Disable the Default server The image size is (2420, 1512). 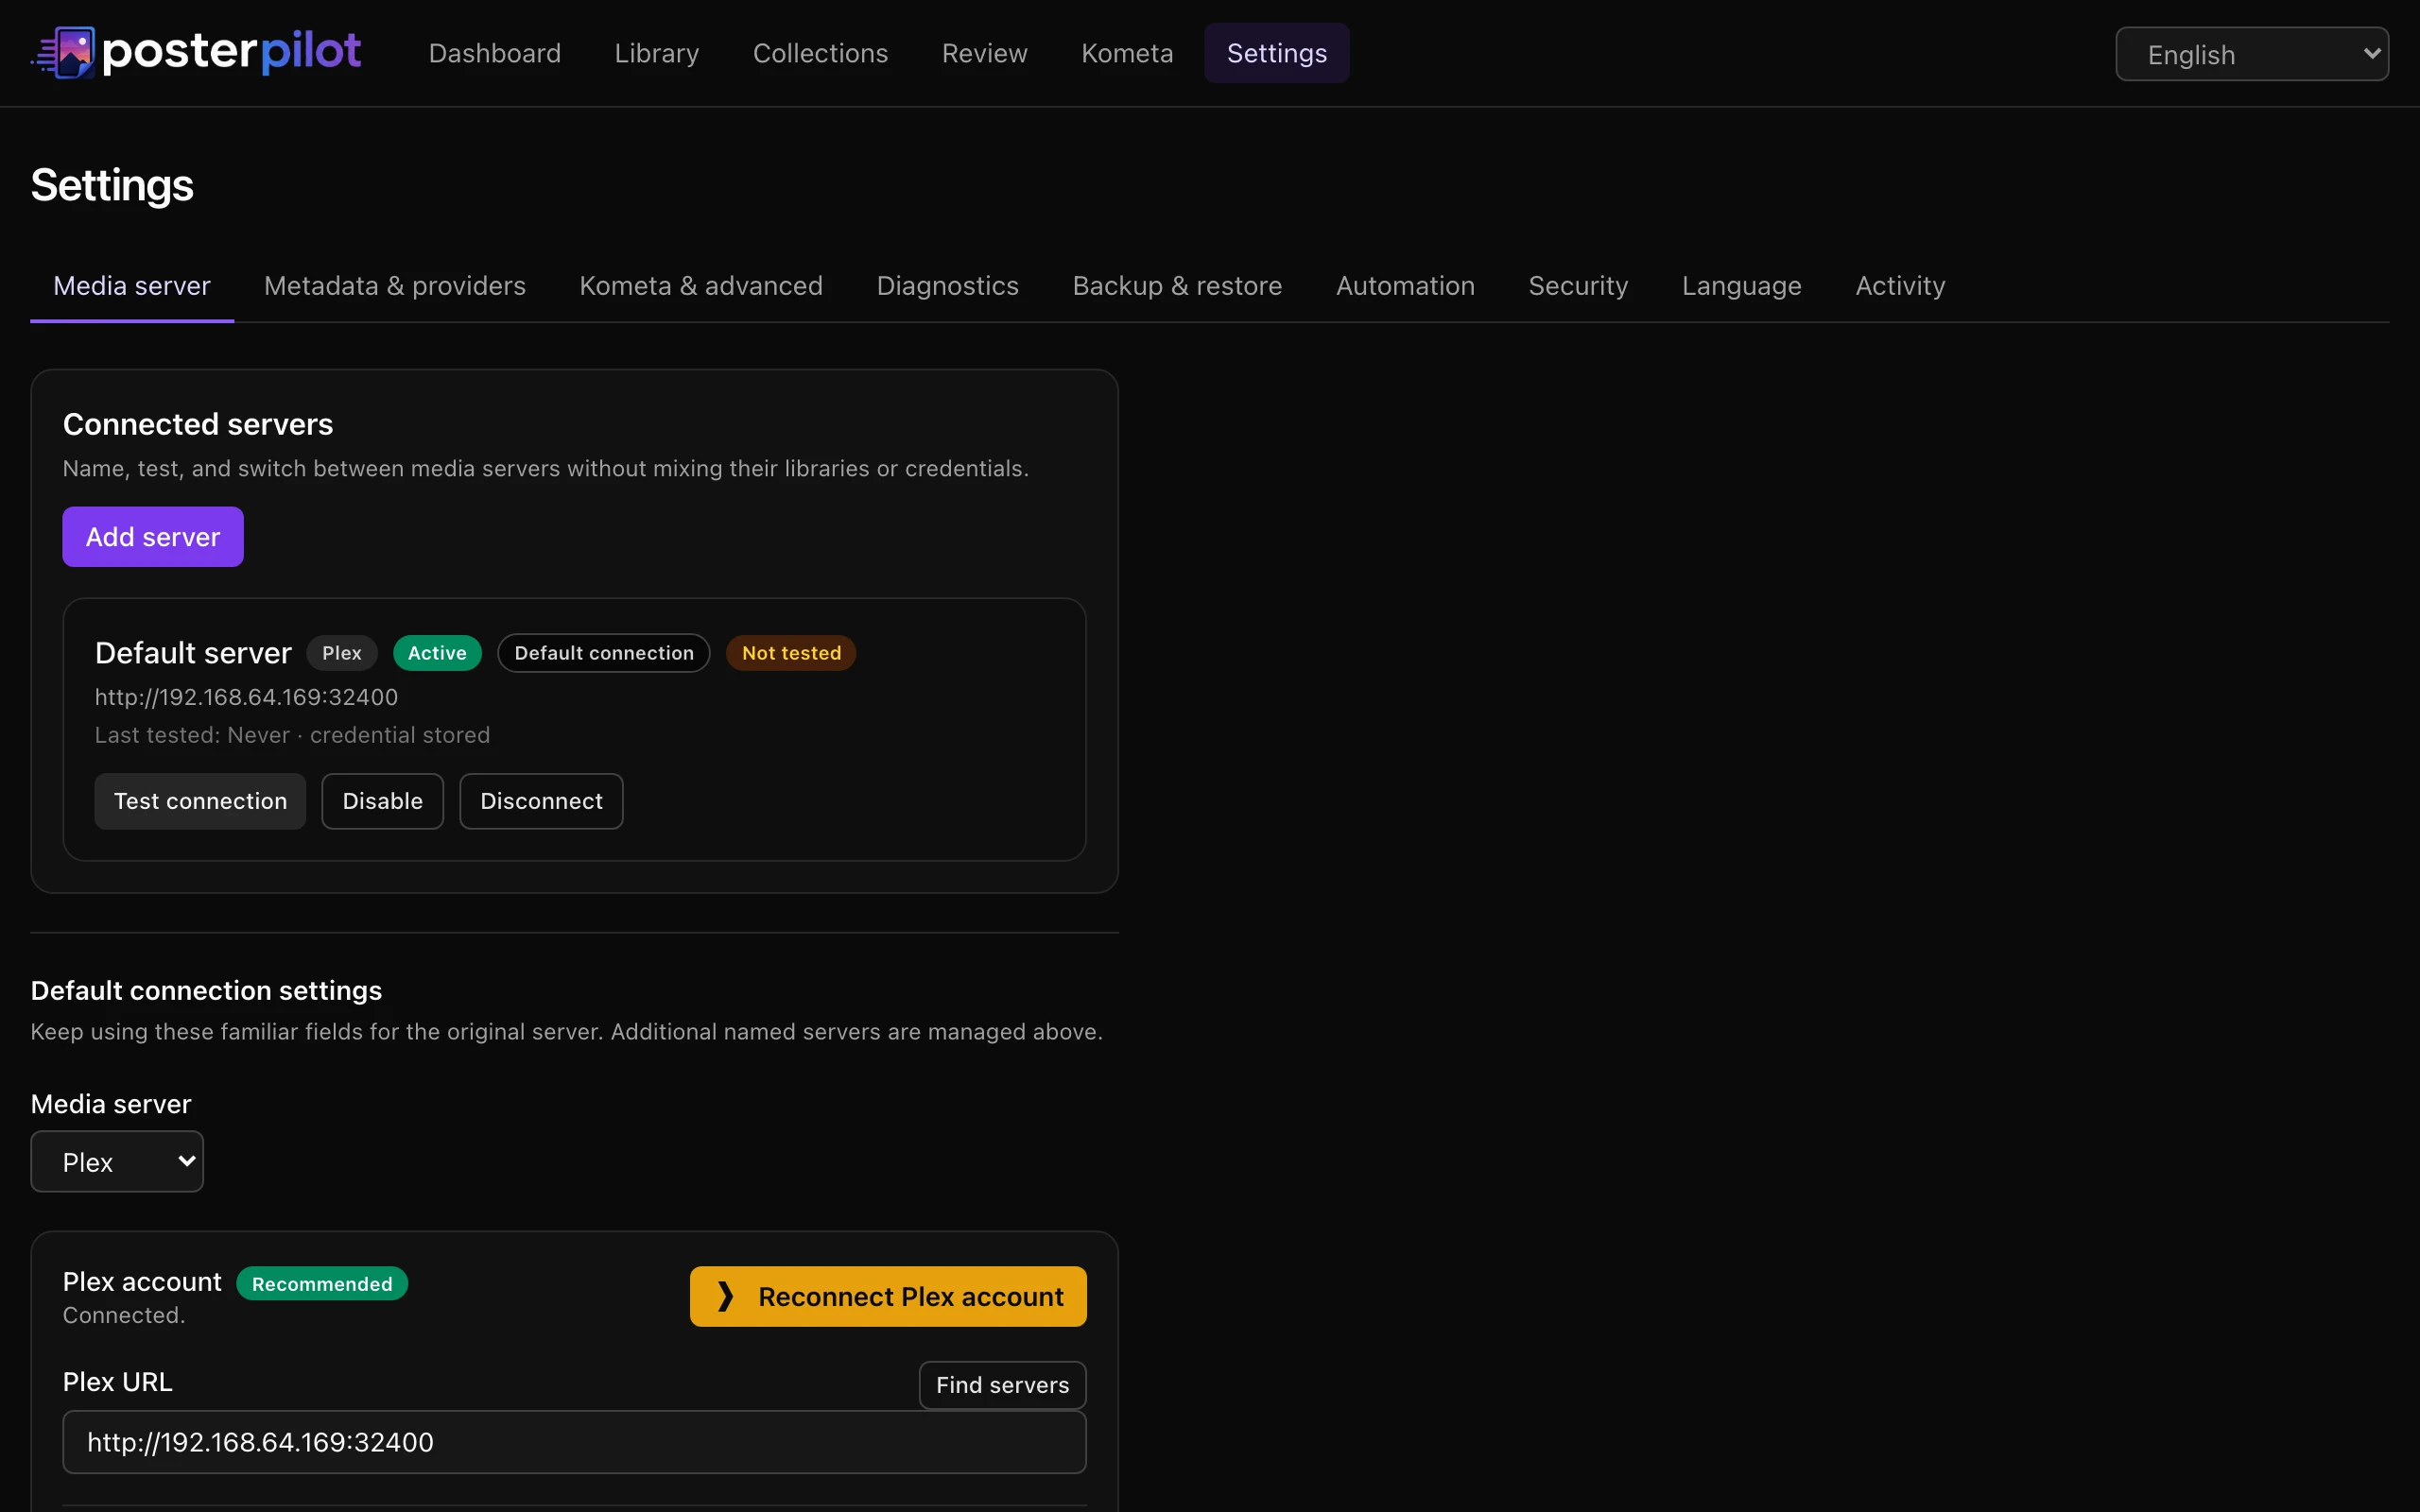click(382, 801)
